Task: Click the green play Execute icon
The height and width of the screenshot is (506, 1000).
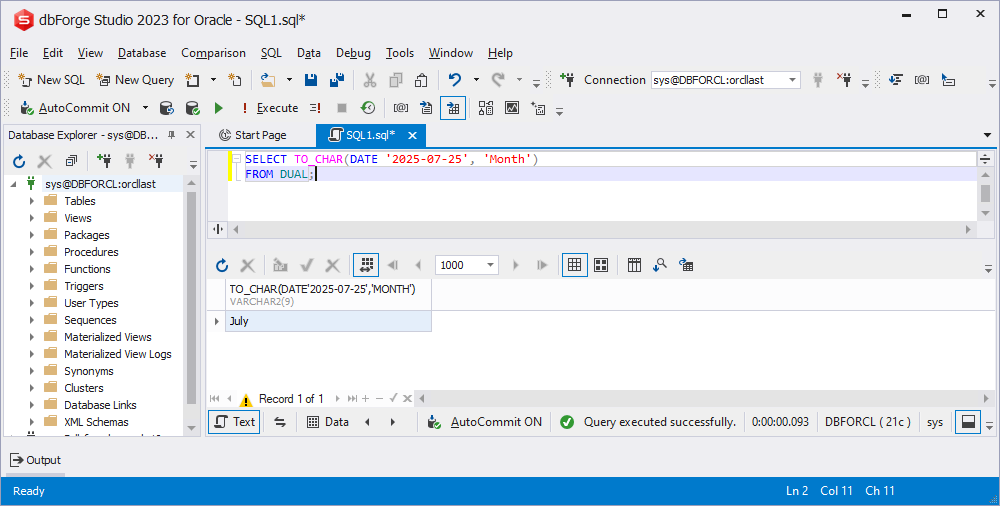Action: 219,108
